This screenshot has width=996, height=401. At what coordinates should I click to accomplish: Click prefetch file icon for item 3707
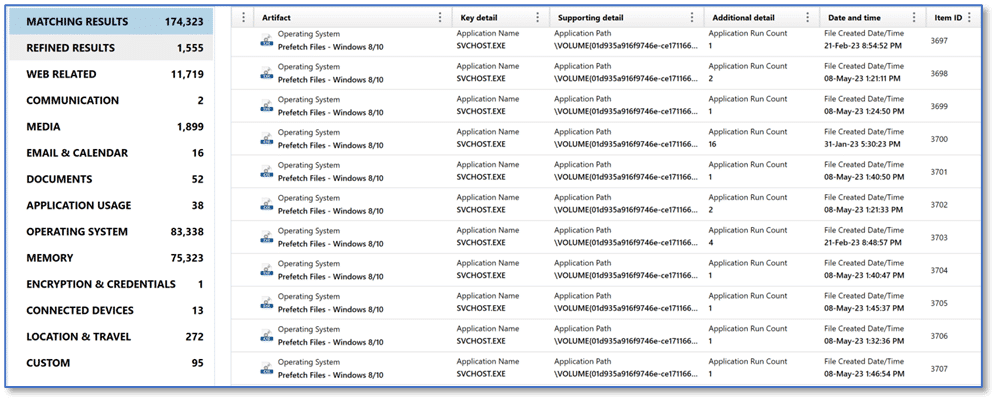[267, 369]
